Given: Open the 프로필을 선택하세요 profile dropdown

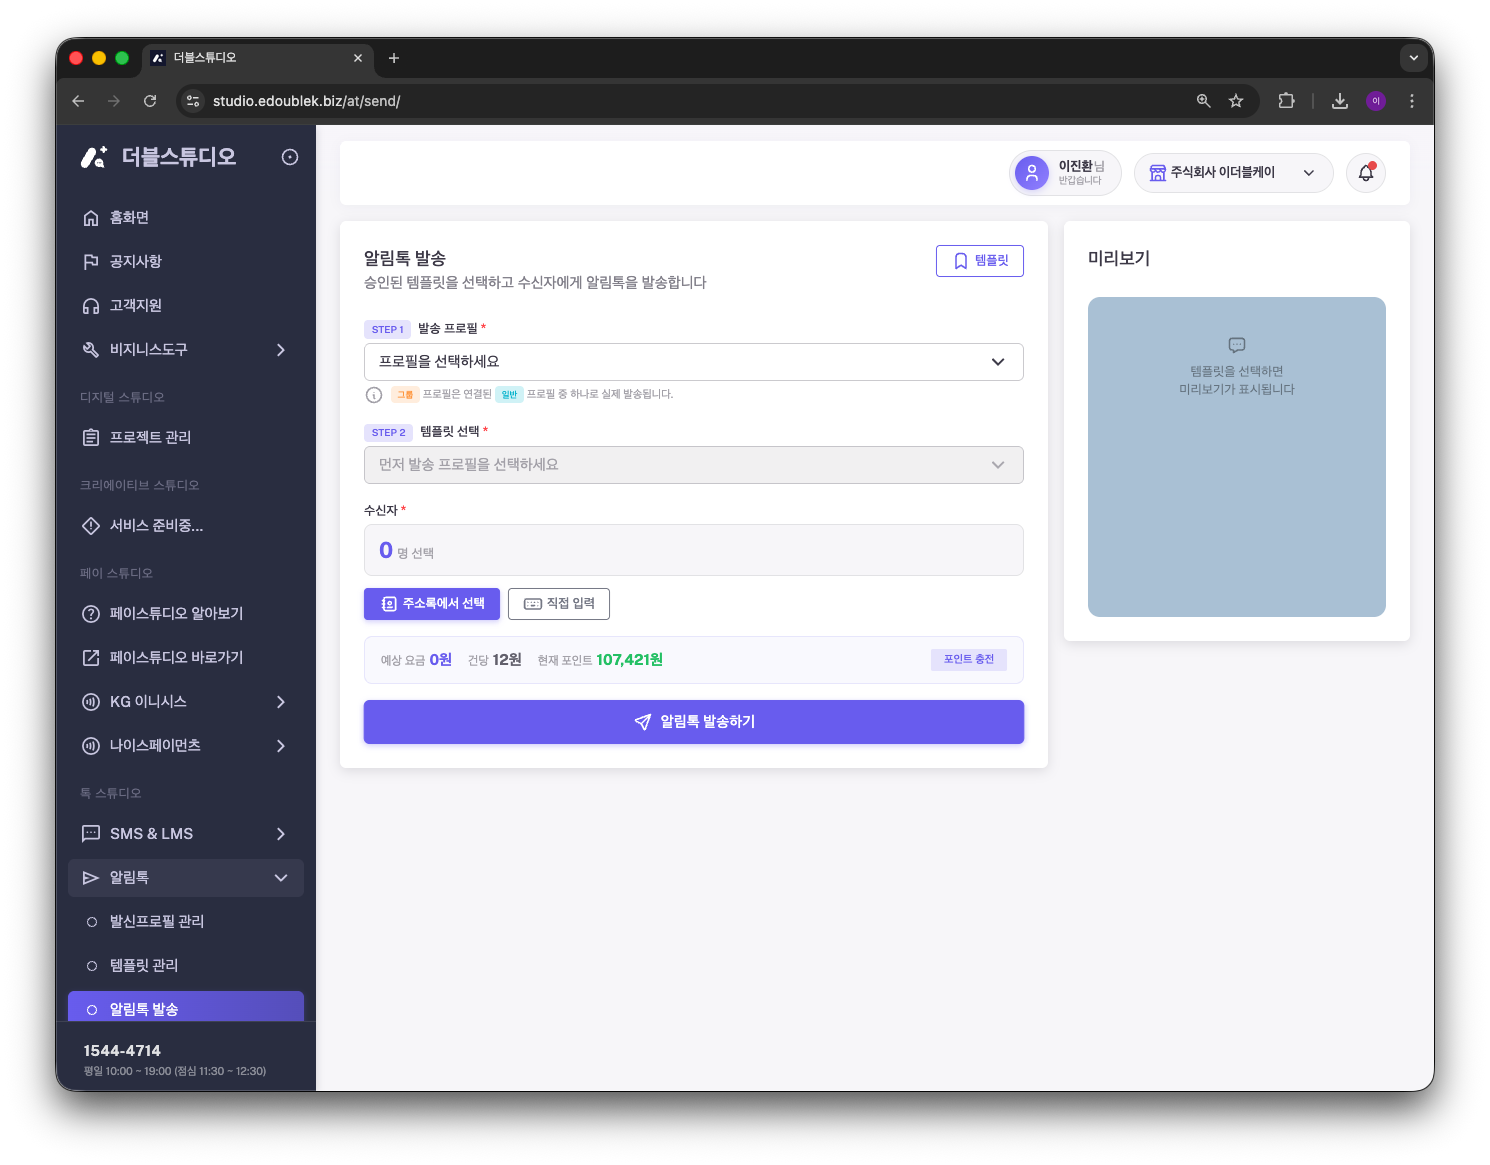Looking at the screenshot, I should 693,362.
